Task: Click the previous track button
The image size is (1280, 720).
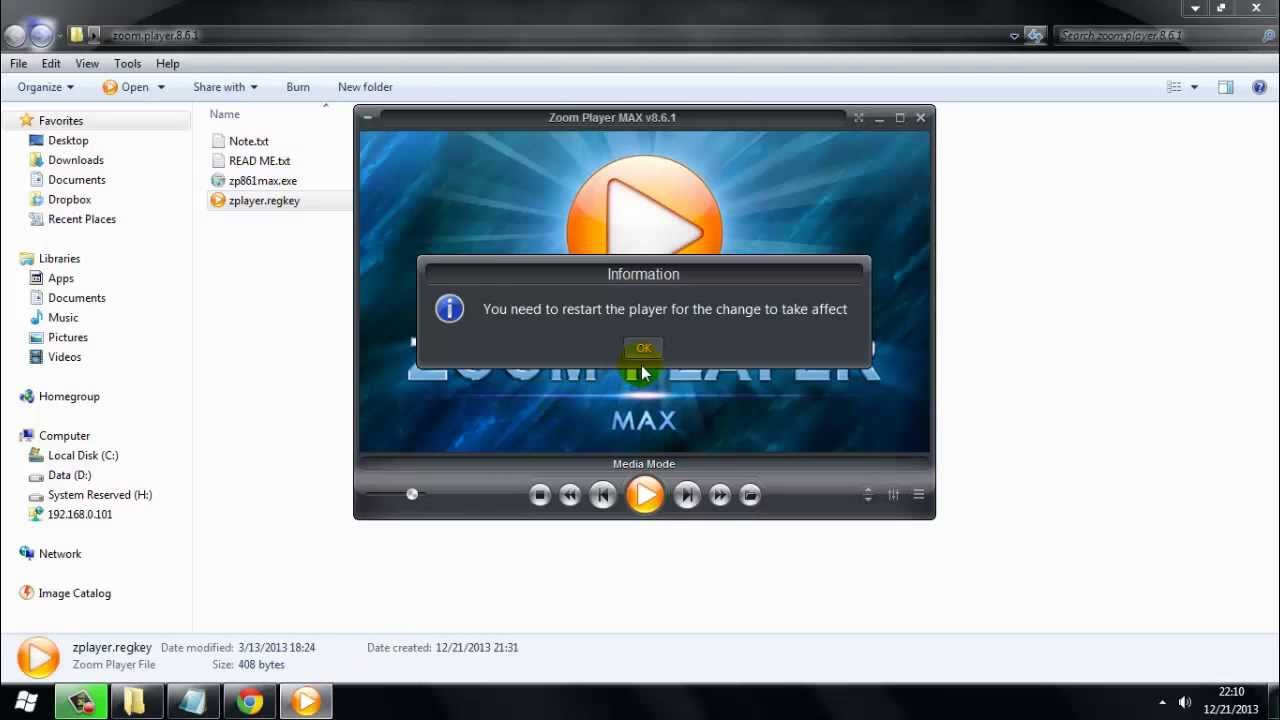Action: pyautogui.click(x=603, y=495)
